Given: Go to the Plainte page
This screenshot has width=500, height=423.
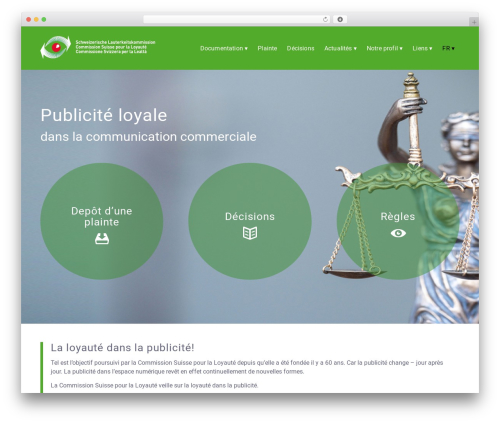Looking at the screenshot, I should [267, 48].
